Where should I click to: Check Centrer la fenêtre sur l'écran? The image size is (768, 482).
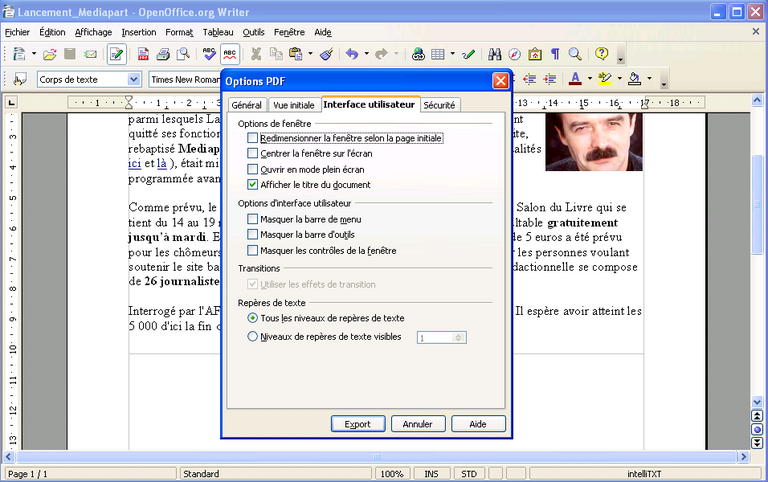(252, 154)
